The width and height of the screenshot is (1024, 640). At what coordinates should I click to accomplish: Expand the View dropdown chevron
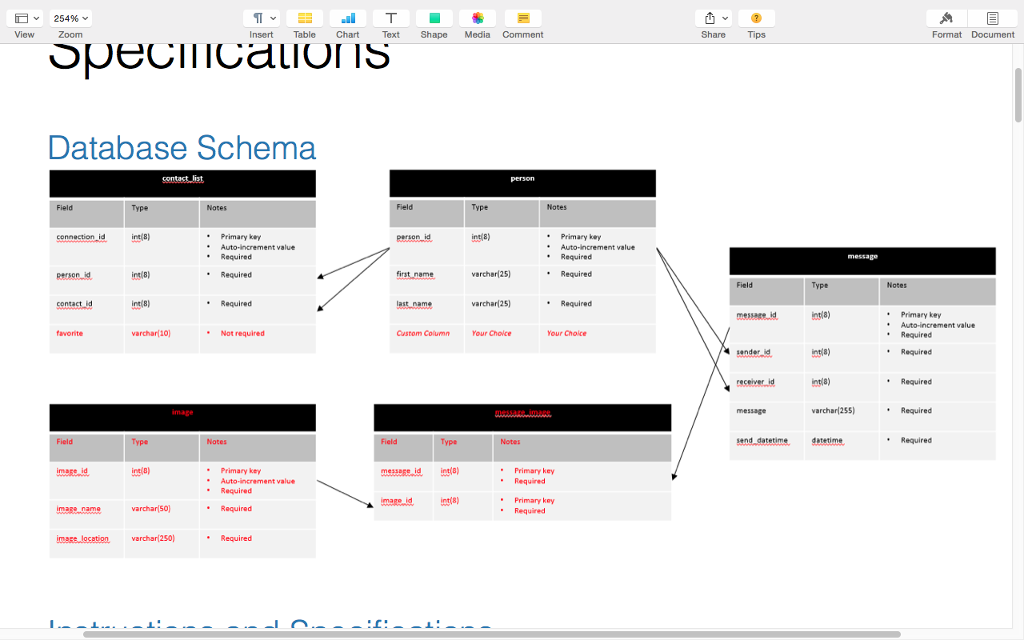(37, 17)
